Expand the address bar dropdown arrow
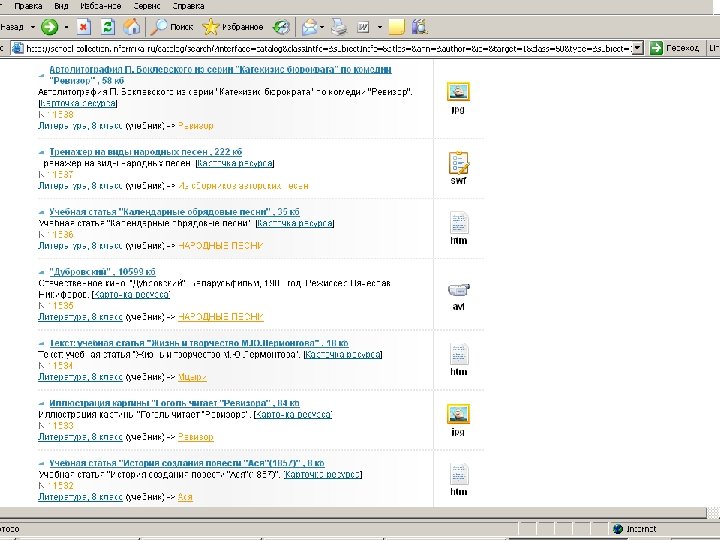 637,48
